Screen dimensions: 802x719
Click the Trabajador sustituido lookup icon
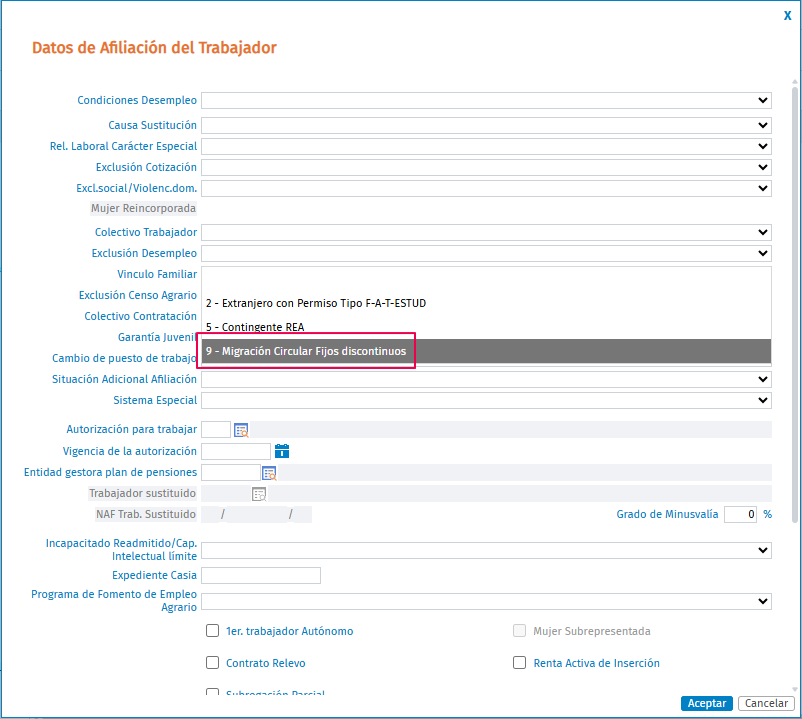[259, 494]
